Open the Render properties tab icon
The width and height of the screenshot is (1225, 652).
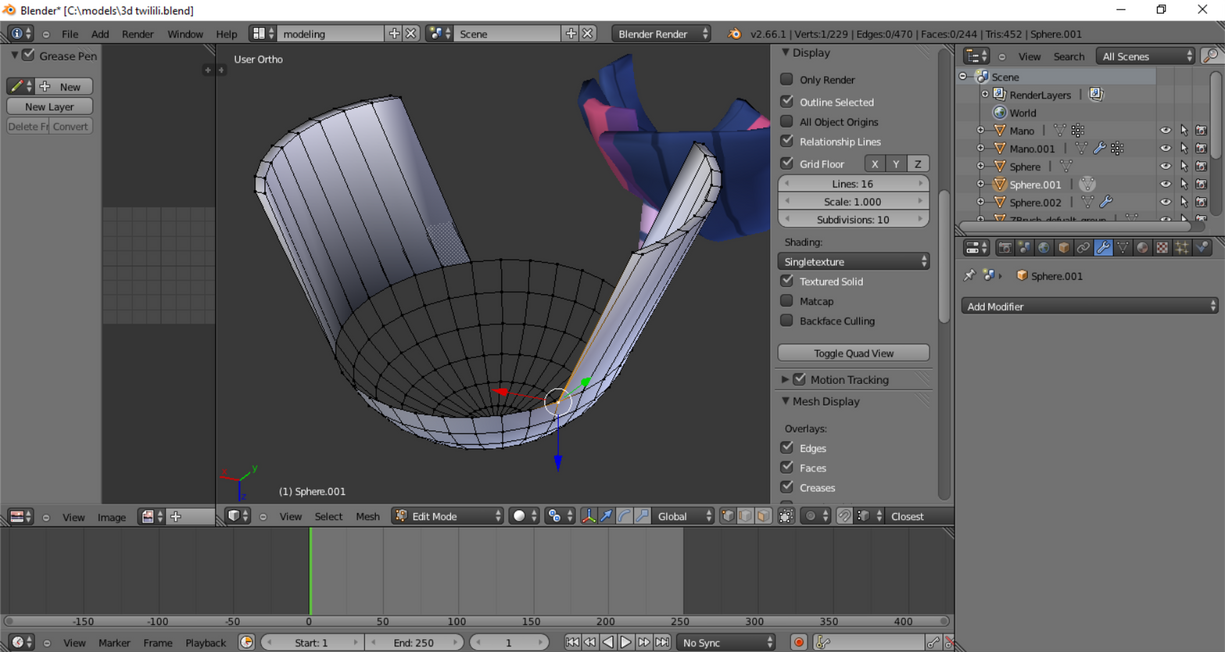click(1005, 248)
